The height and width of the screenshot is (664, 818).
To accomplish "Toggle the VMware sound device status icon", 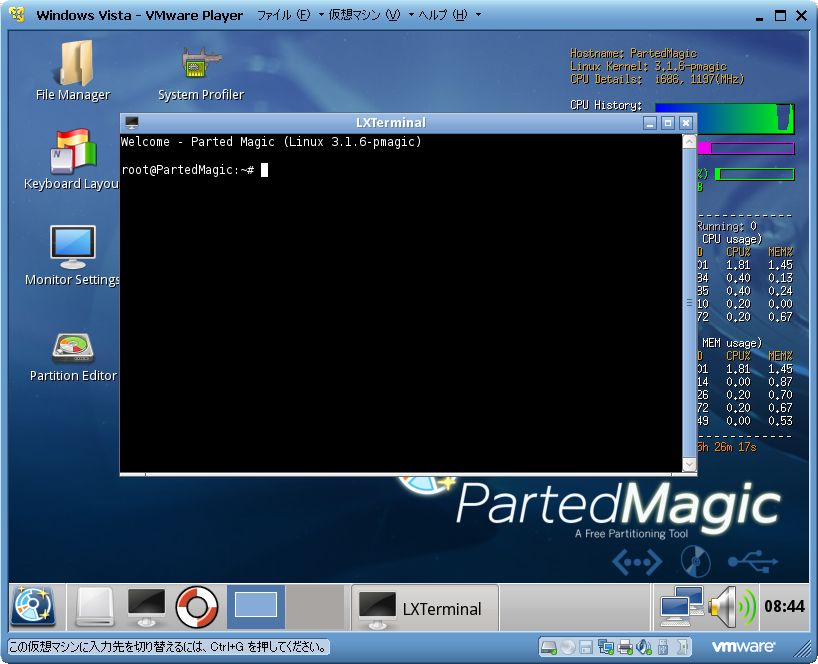I will [x=644, y=647].
